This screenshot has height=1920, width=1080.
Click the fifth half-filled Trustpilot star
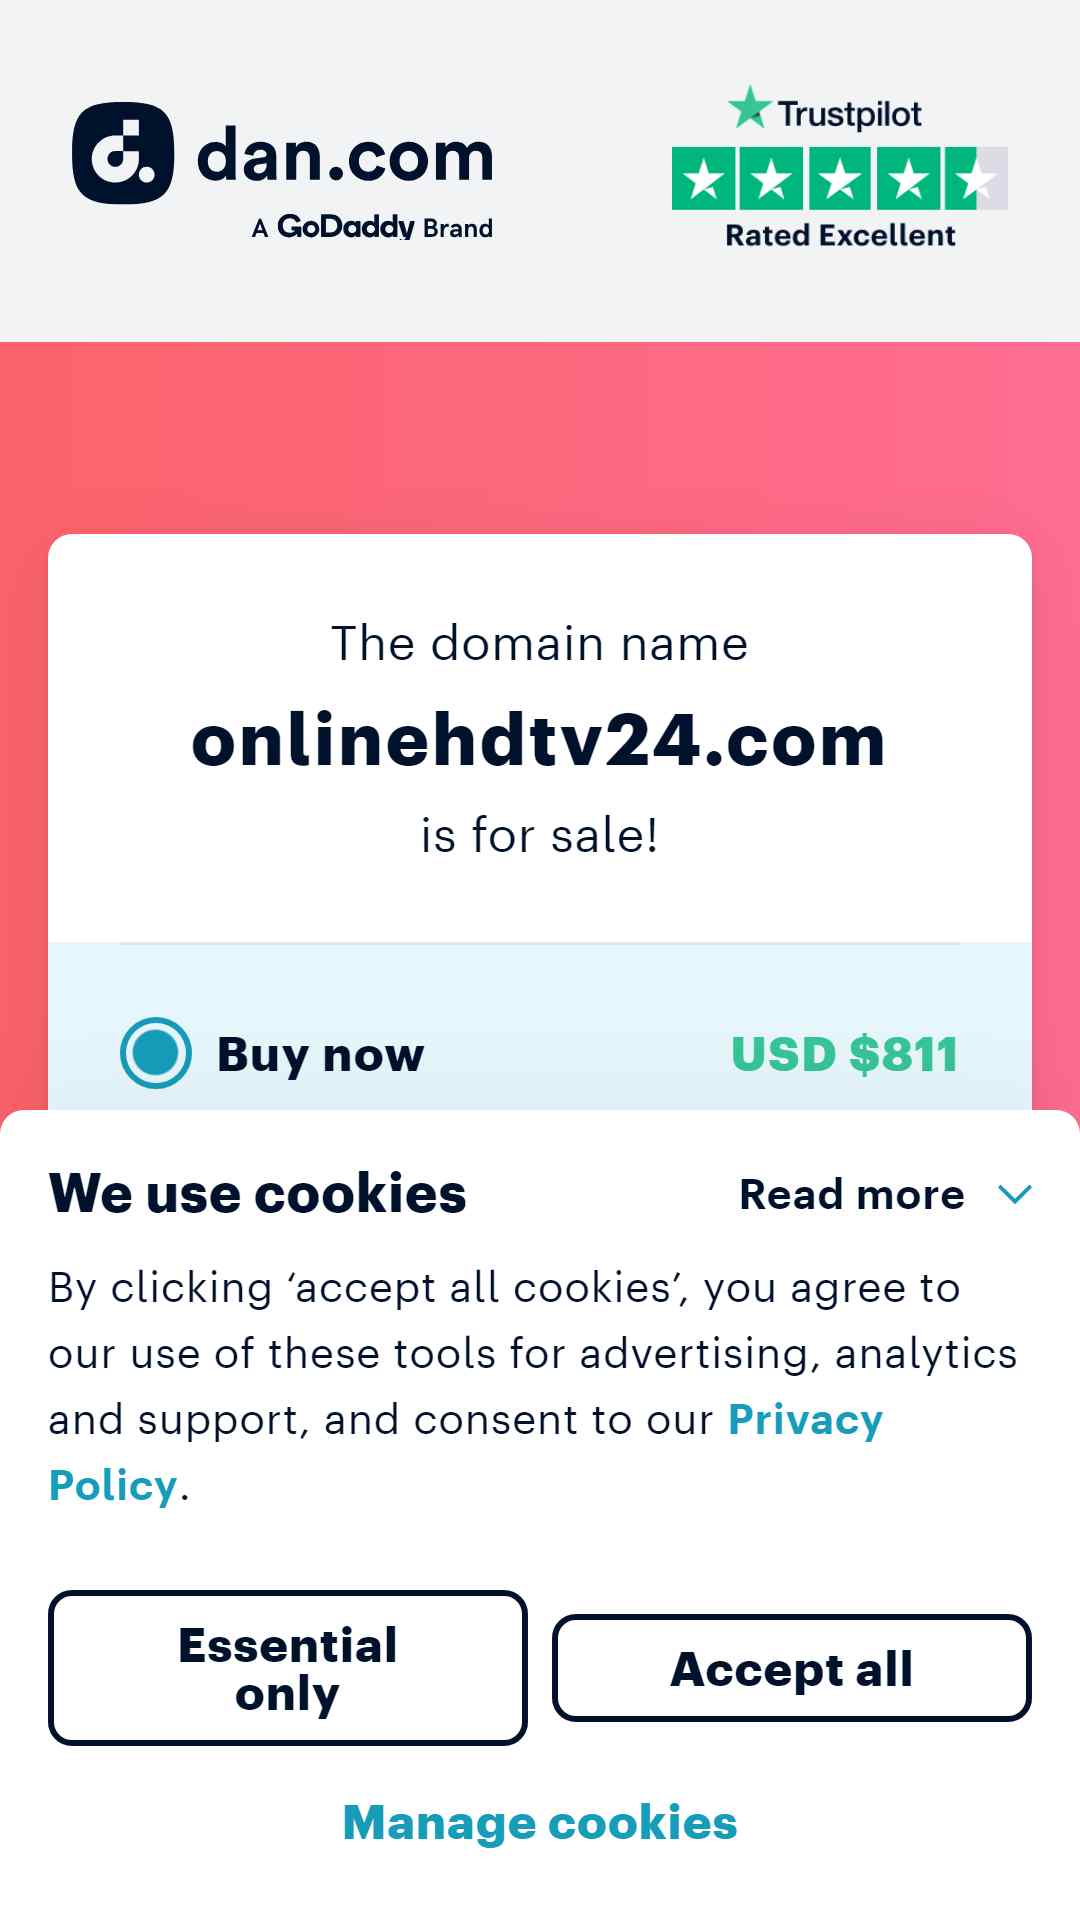(x=976, y=178)
